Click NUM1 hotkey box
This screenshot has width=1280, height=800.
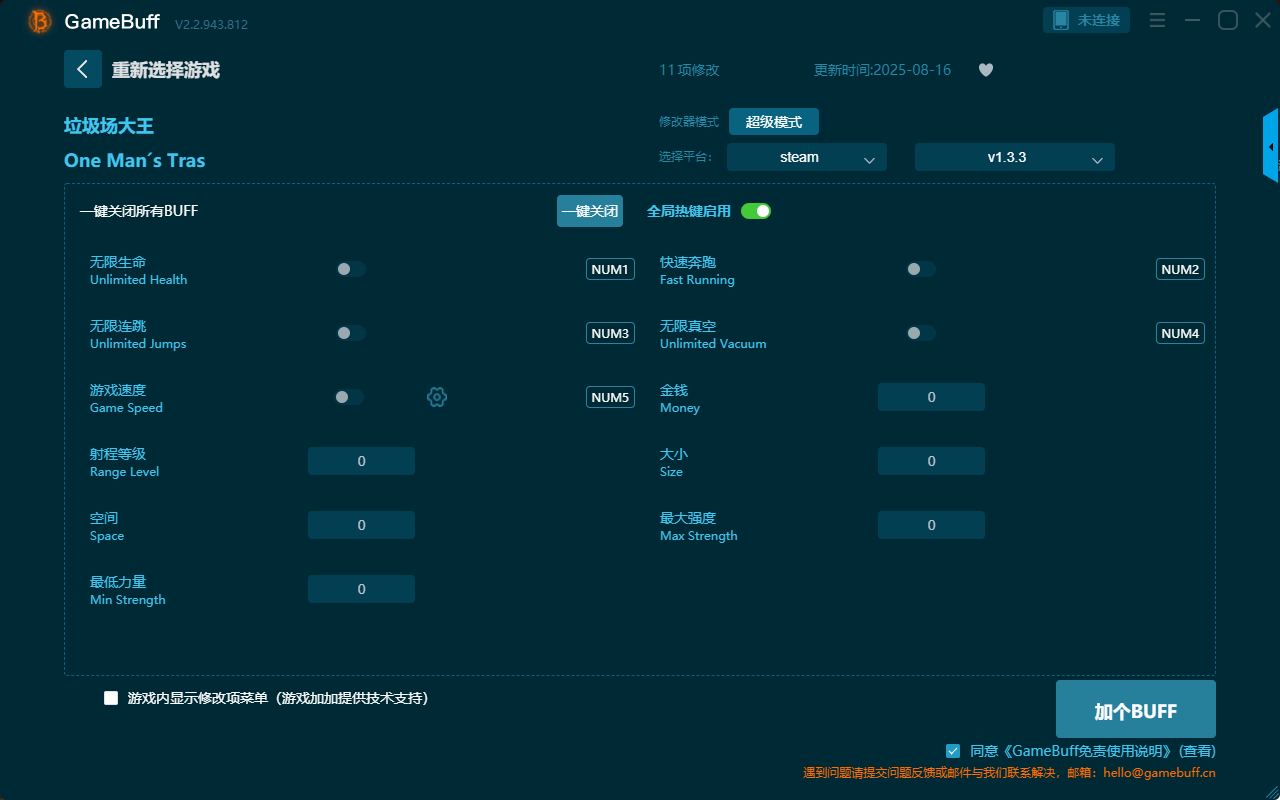pos(610,269)
